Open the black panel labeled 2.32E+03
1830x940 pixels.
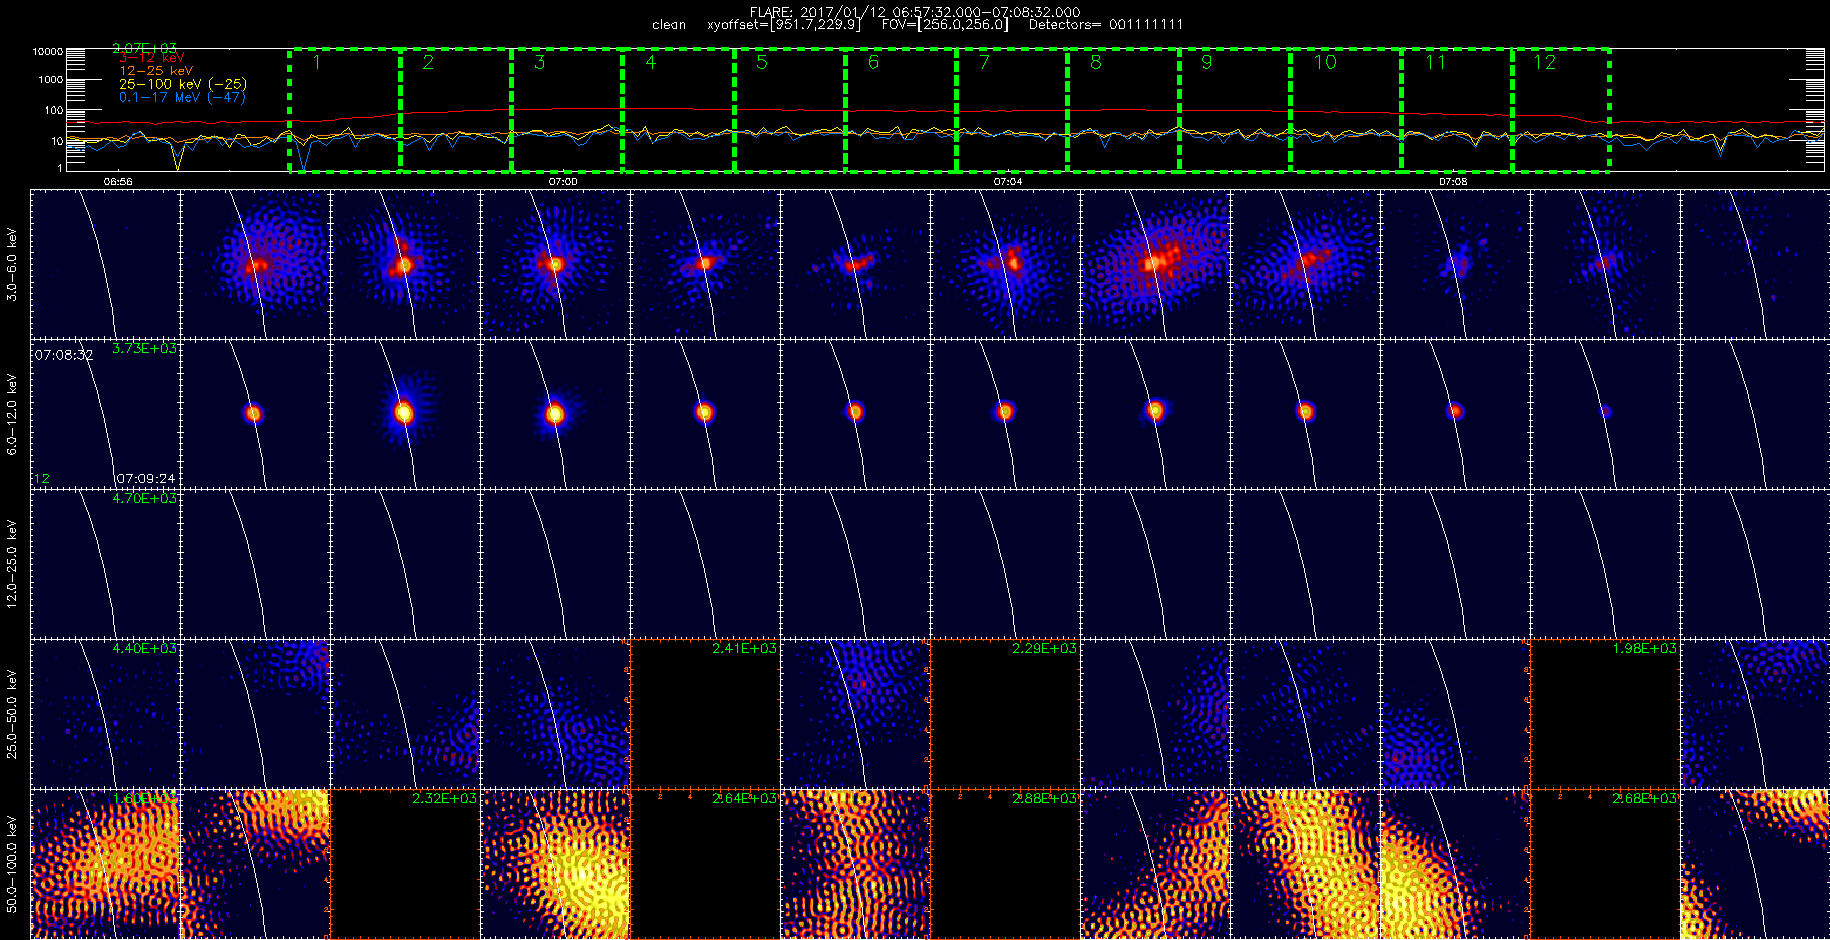[405, 864]
